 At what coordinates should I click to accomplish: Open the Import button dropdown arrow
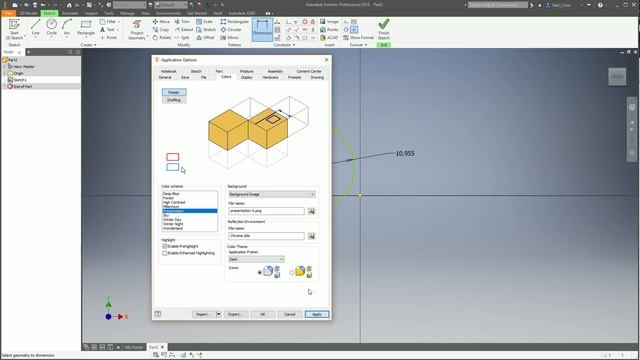pos(218,314)
